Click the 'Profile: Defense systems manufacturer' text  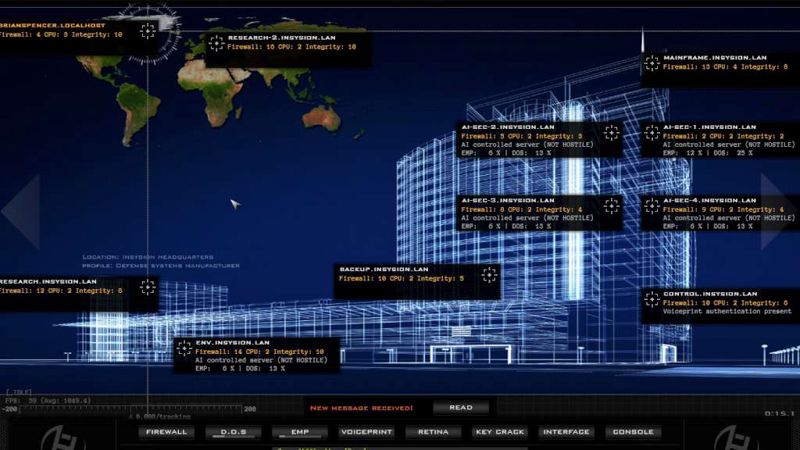(161, 266)
